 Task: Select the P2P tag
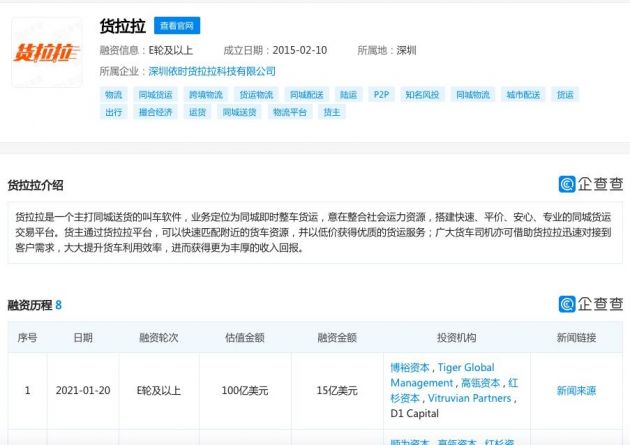(381, 95)
